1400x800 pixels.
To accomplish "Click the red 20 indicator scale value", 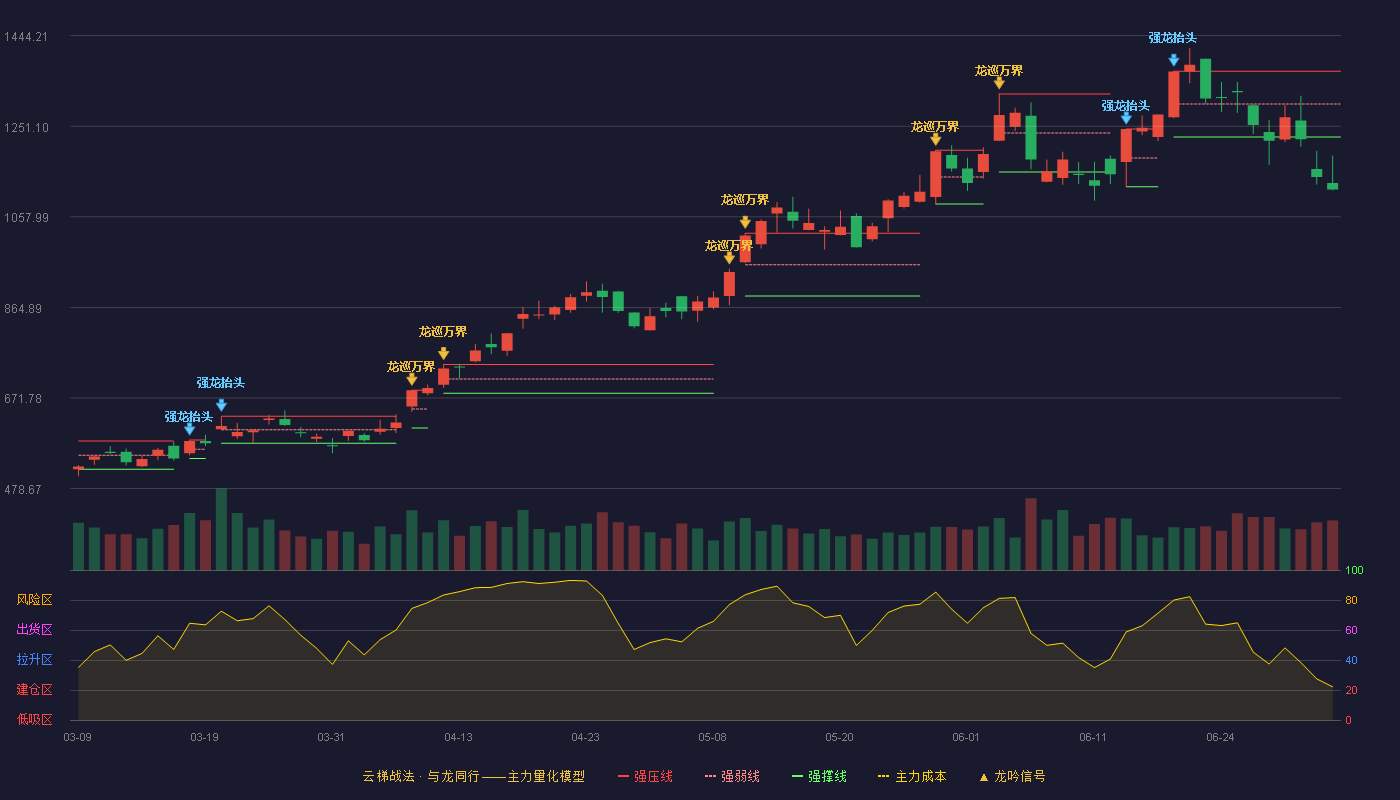I will (x=1351, y=690).
